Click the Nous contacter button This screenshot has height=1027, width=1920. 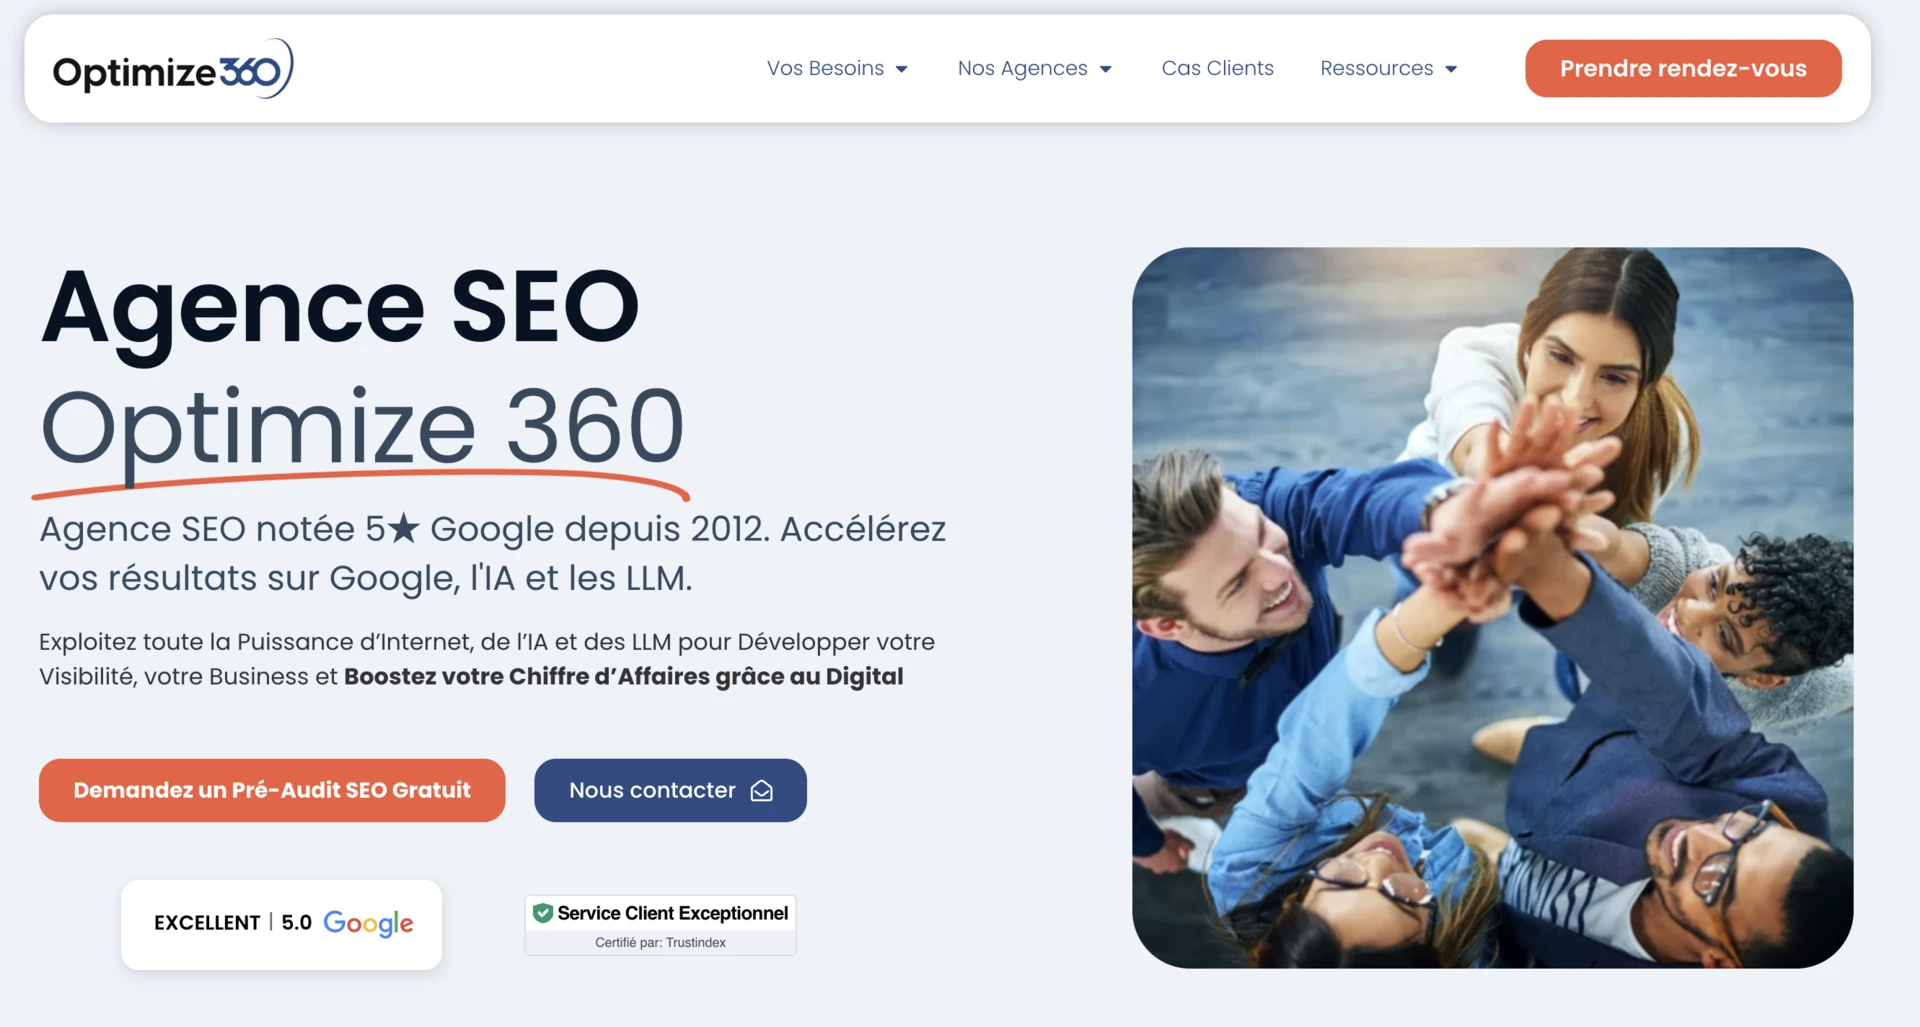coord(670,790)
